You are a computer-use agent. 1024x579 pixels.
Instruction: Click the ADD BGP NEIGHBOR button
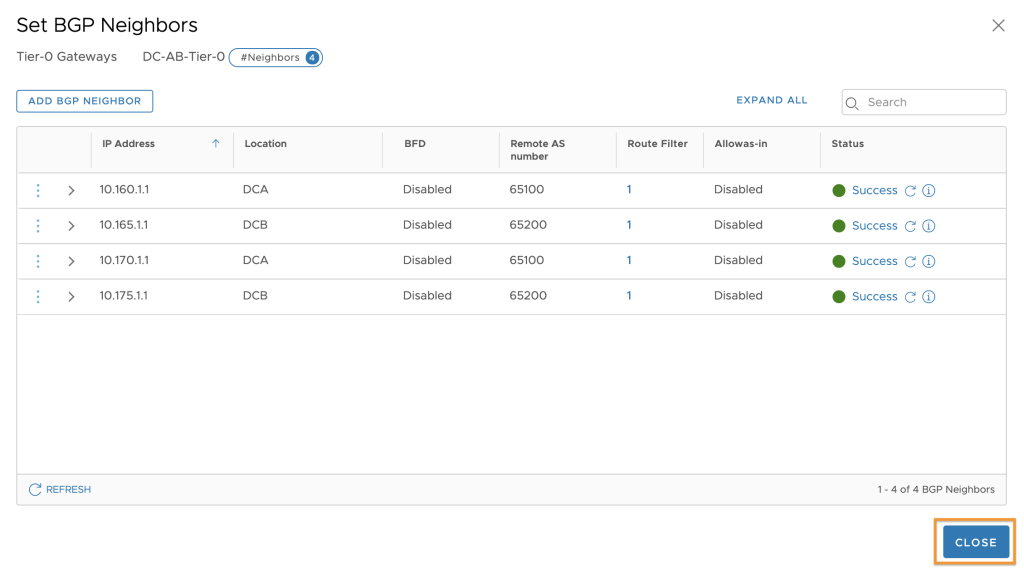(x=85, y=101)
